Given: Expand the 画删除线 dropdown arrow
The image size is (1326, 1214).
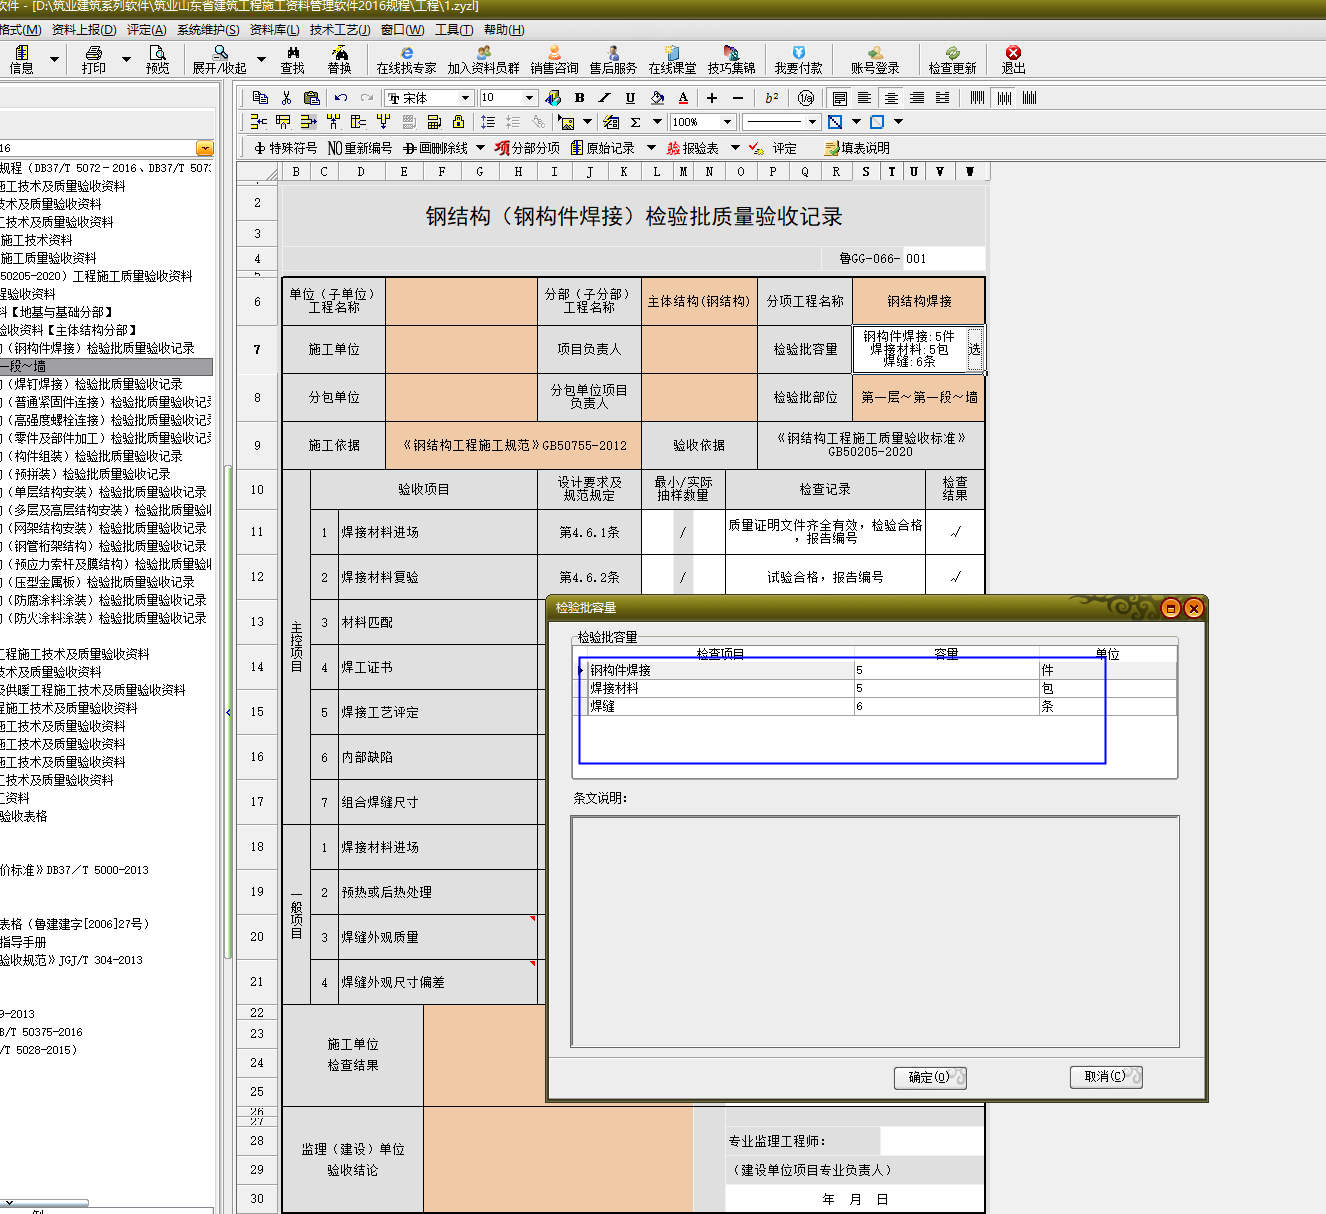Looking at the screenshot, I should (x=480, y=148).
